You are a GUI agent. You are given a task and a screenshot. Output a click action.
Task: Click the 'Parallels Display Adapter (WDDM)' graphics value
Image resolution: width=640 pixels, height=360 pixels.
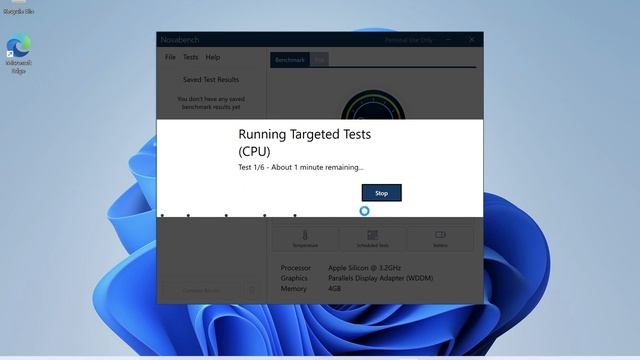380,278
